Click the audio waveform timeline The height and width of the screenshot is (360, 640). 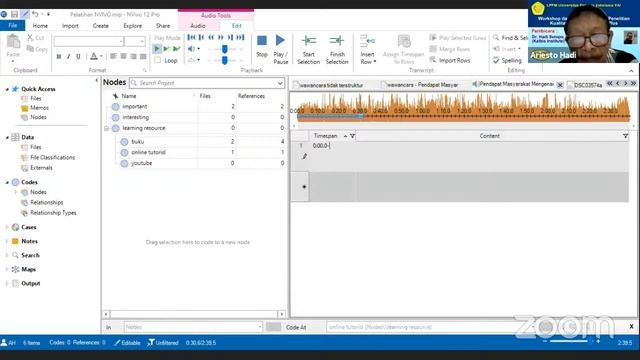[464, 107]
